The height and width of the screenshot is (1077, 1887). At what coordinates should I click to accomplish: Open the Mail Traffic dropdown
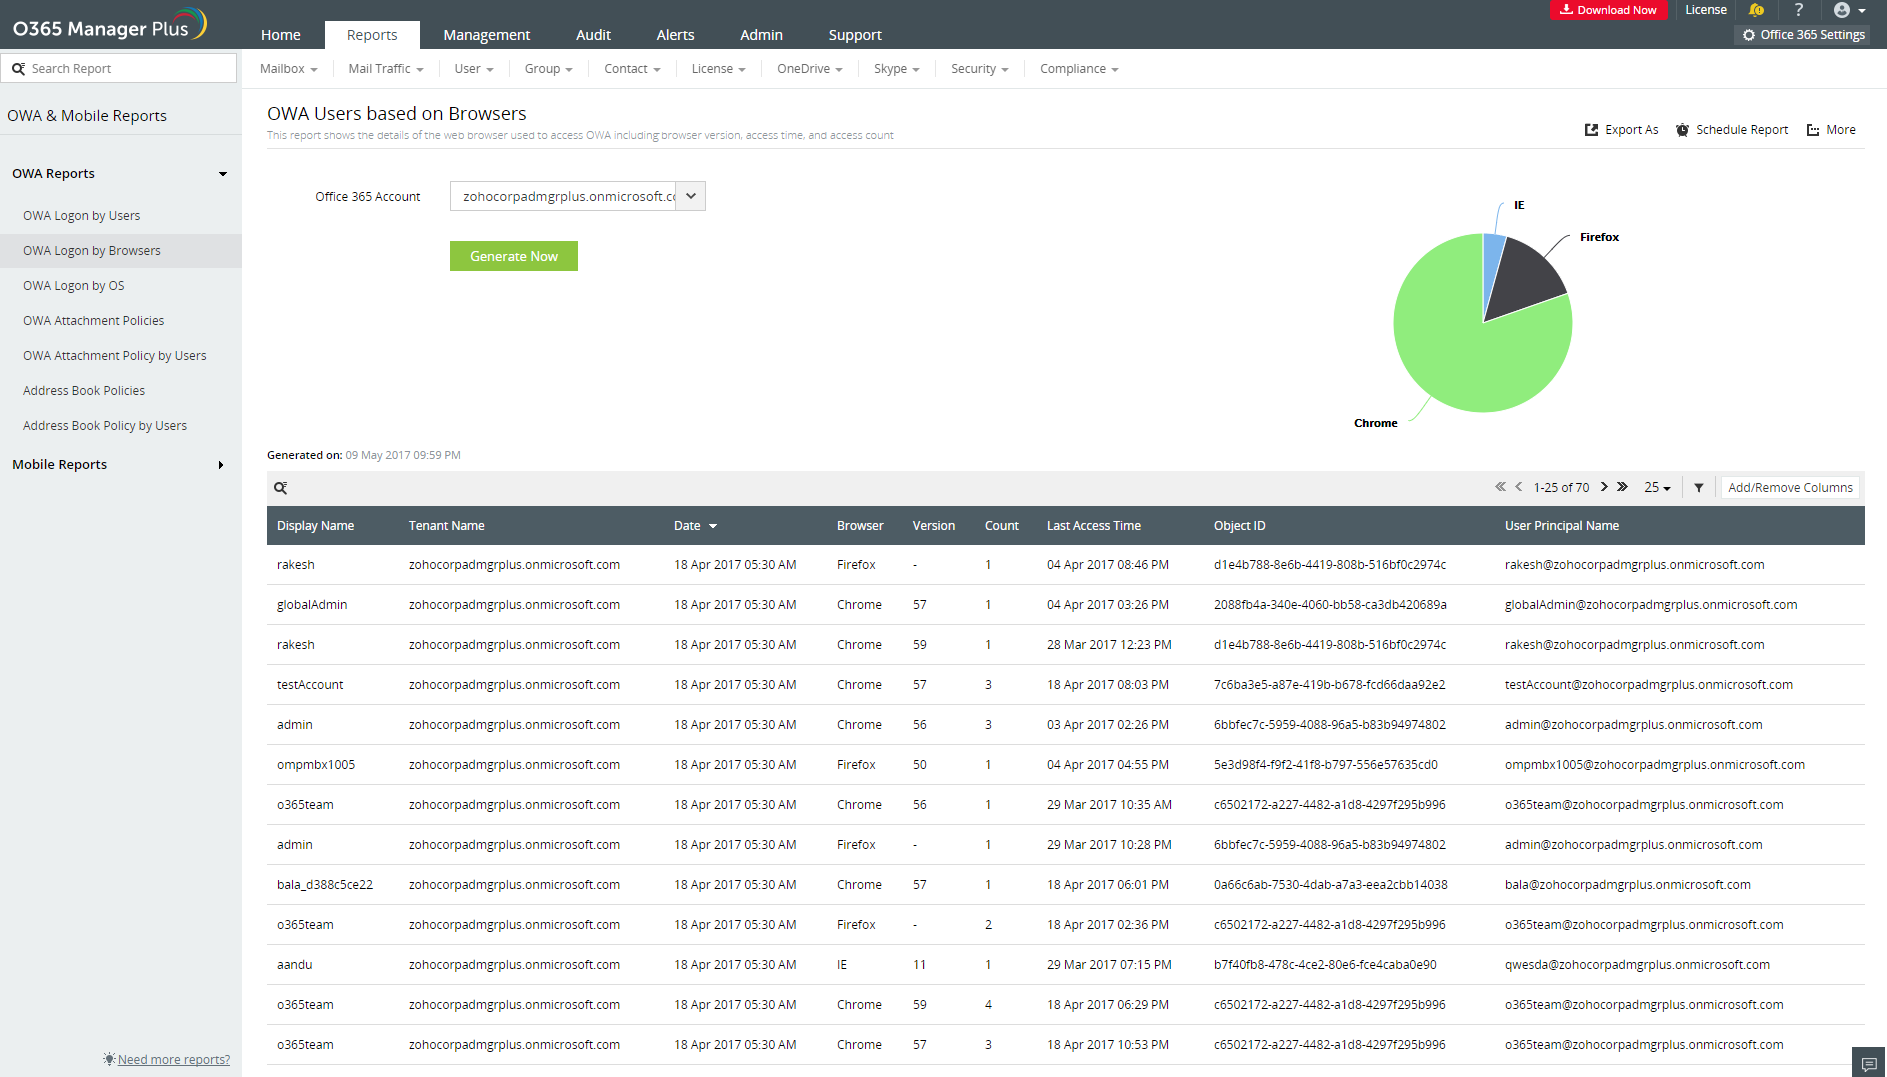coord(386,69)
